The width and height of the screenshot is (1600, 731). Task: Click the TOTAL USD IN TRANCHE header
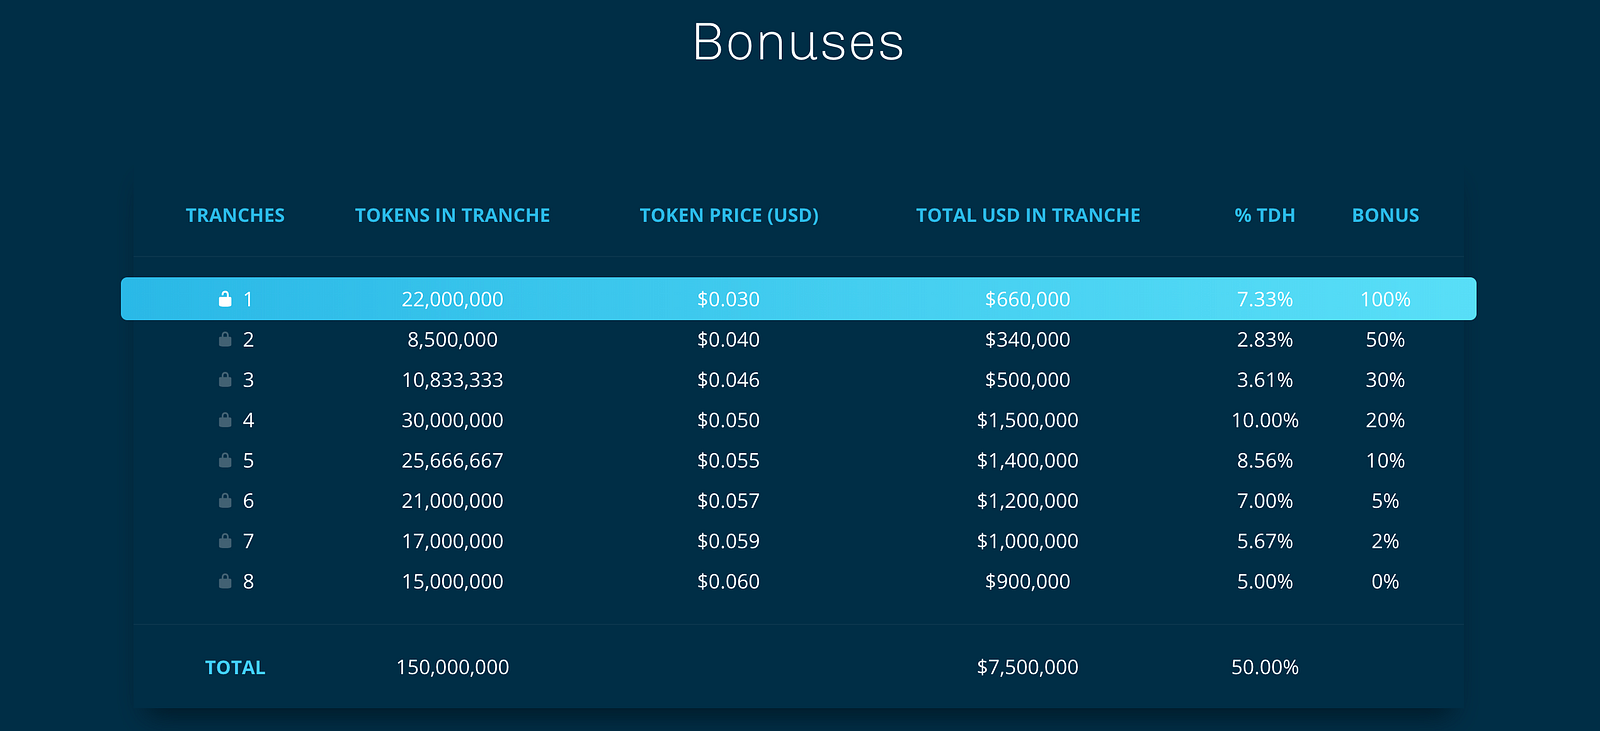(1028, 215)
